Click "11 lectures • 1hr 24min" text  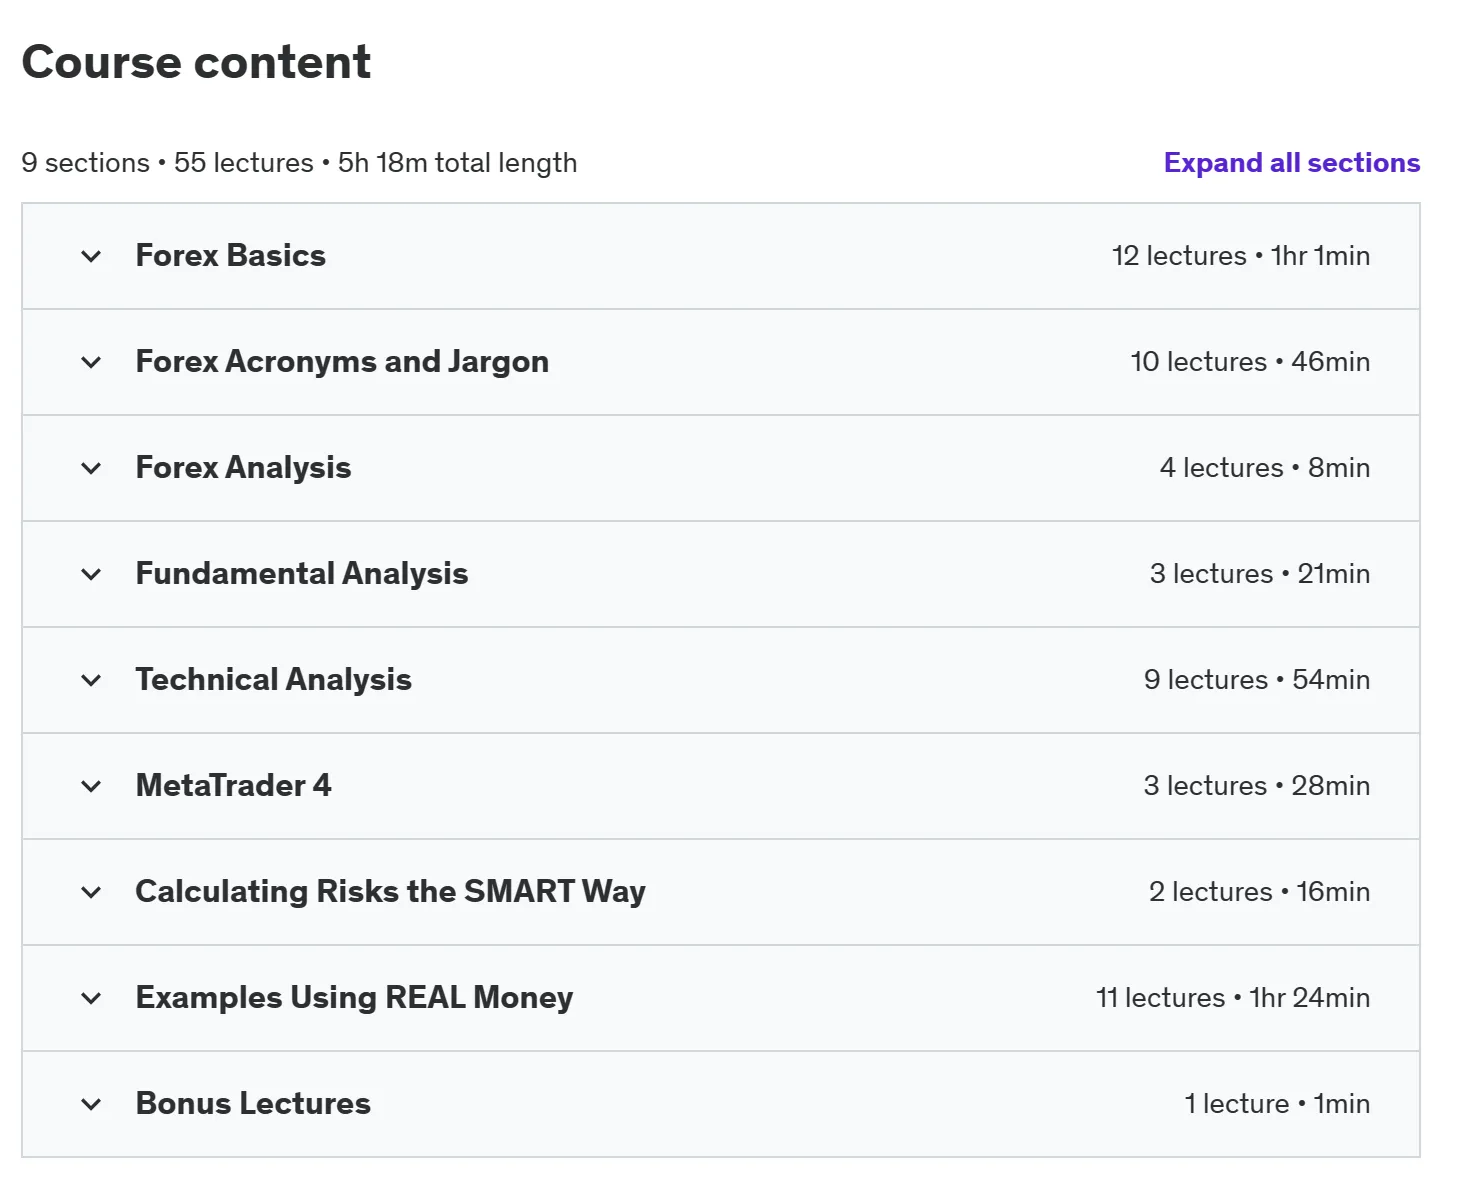[1233, 998]
